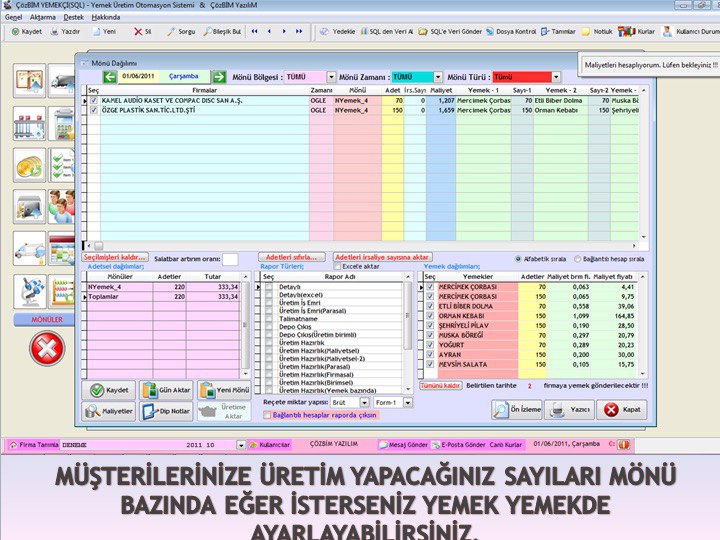Go to previous day with green left arrow
720x540 pixels.
tap(101, 76)
